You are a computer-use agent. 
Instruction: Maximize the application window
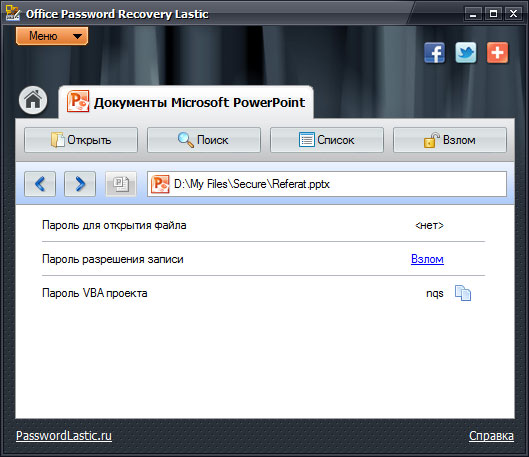click(493, 14)
